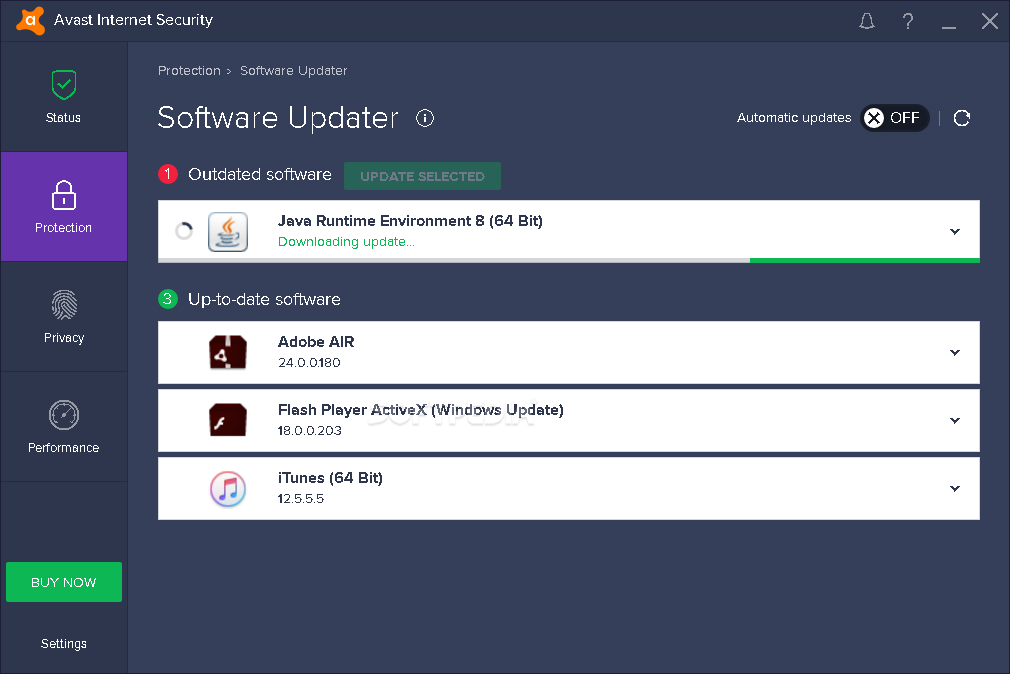1010x674 pixels.
Task: Click the green up-to-date count badge
Action: (x=168, y=299)
